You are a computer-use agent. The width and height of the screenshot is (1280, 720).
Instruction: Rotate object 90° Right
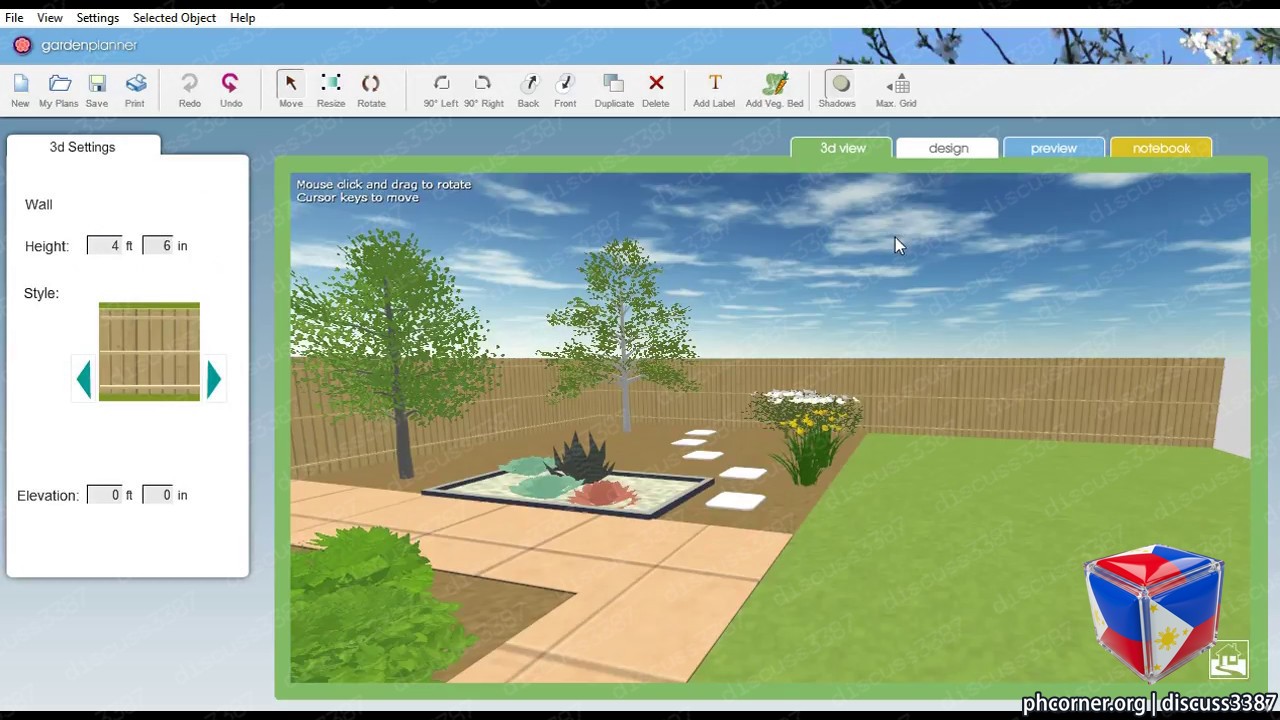tap(484, 90)
